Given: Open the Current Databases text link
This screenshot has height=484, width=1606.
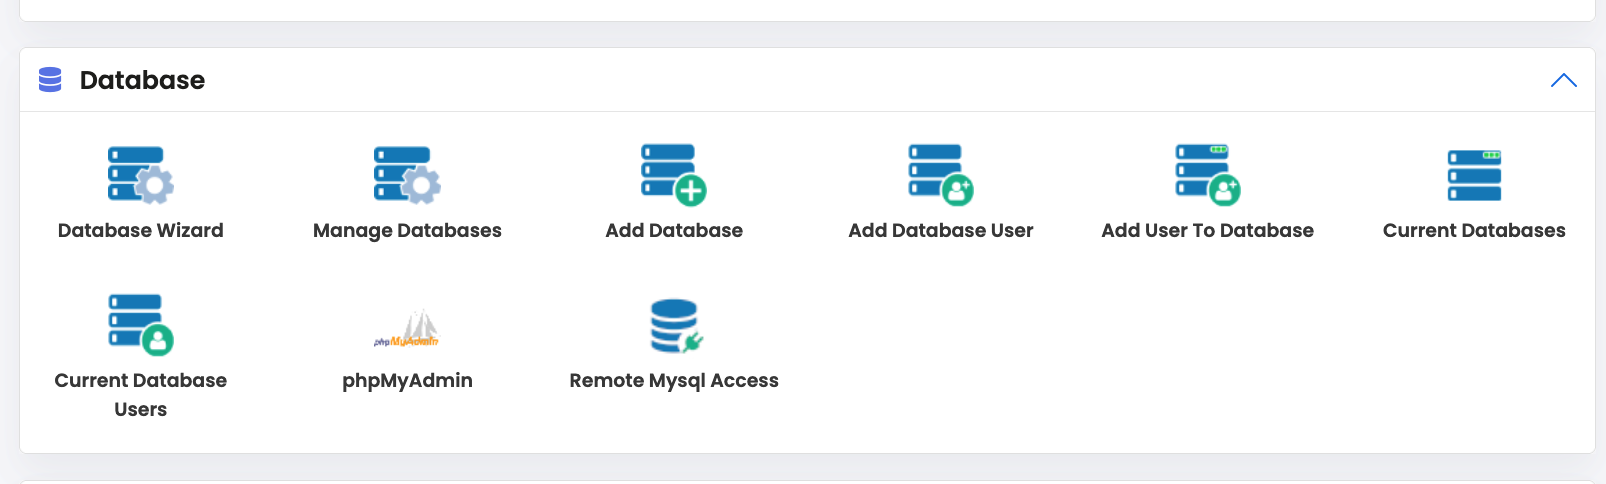Looking at the screenshot, I should coord(1474,230).
